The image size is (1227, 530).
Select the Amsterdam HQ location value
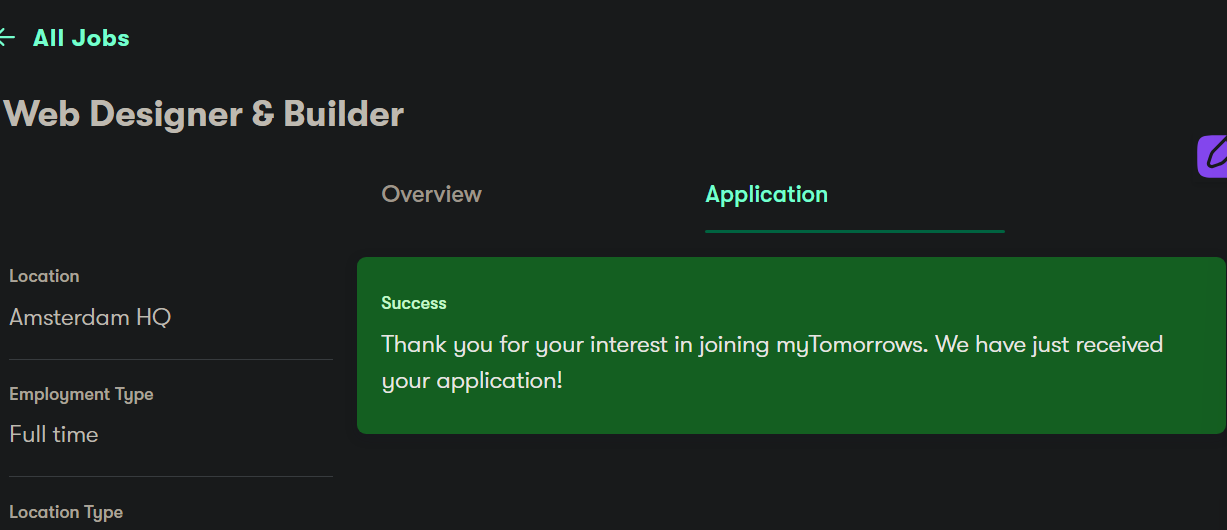[90, 318]
